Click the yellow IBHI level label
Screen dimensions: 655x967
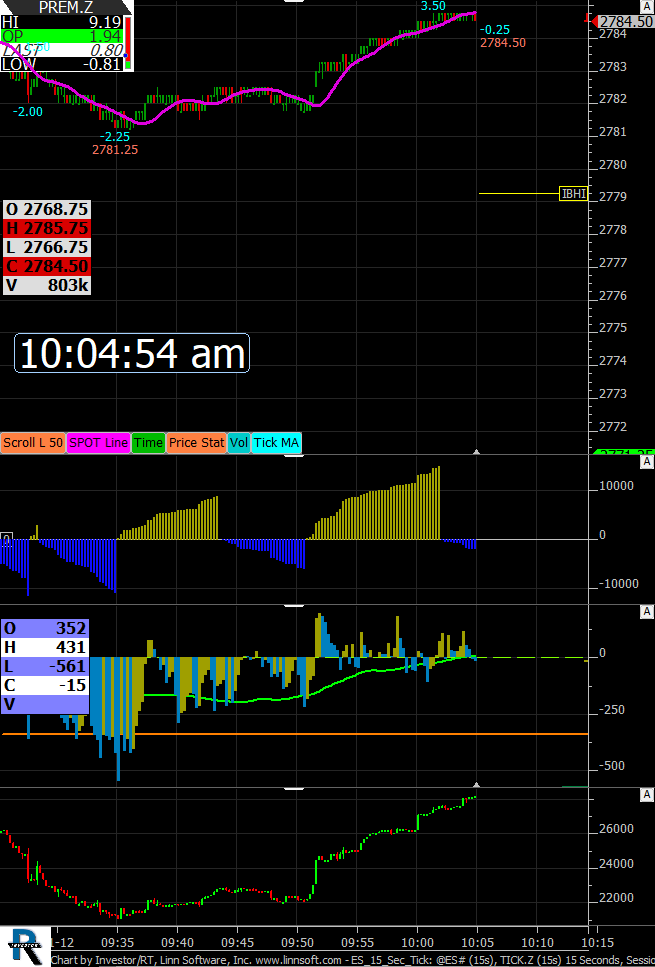pos(574,194)
